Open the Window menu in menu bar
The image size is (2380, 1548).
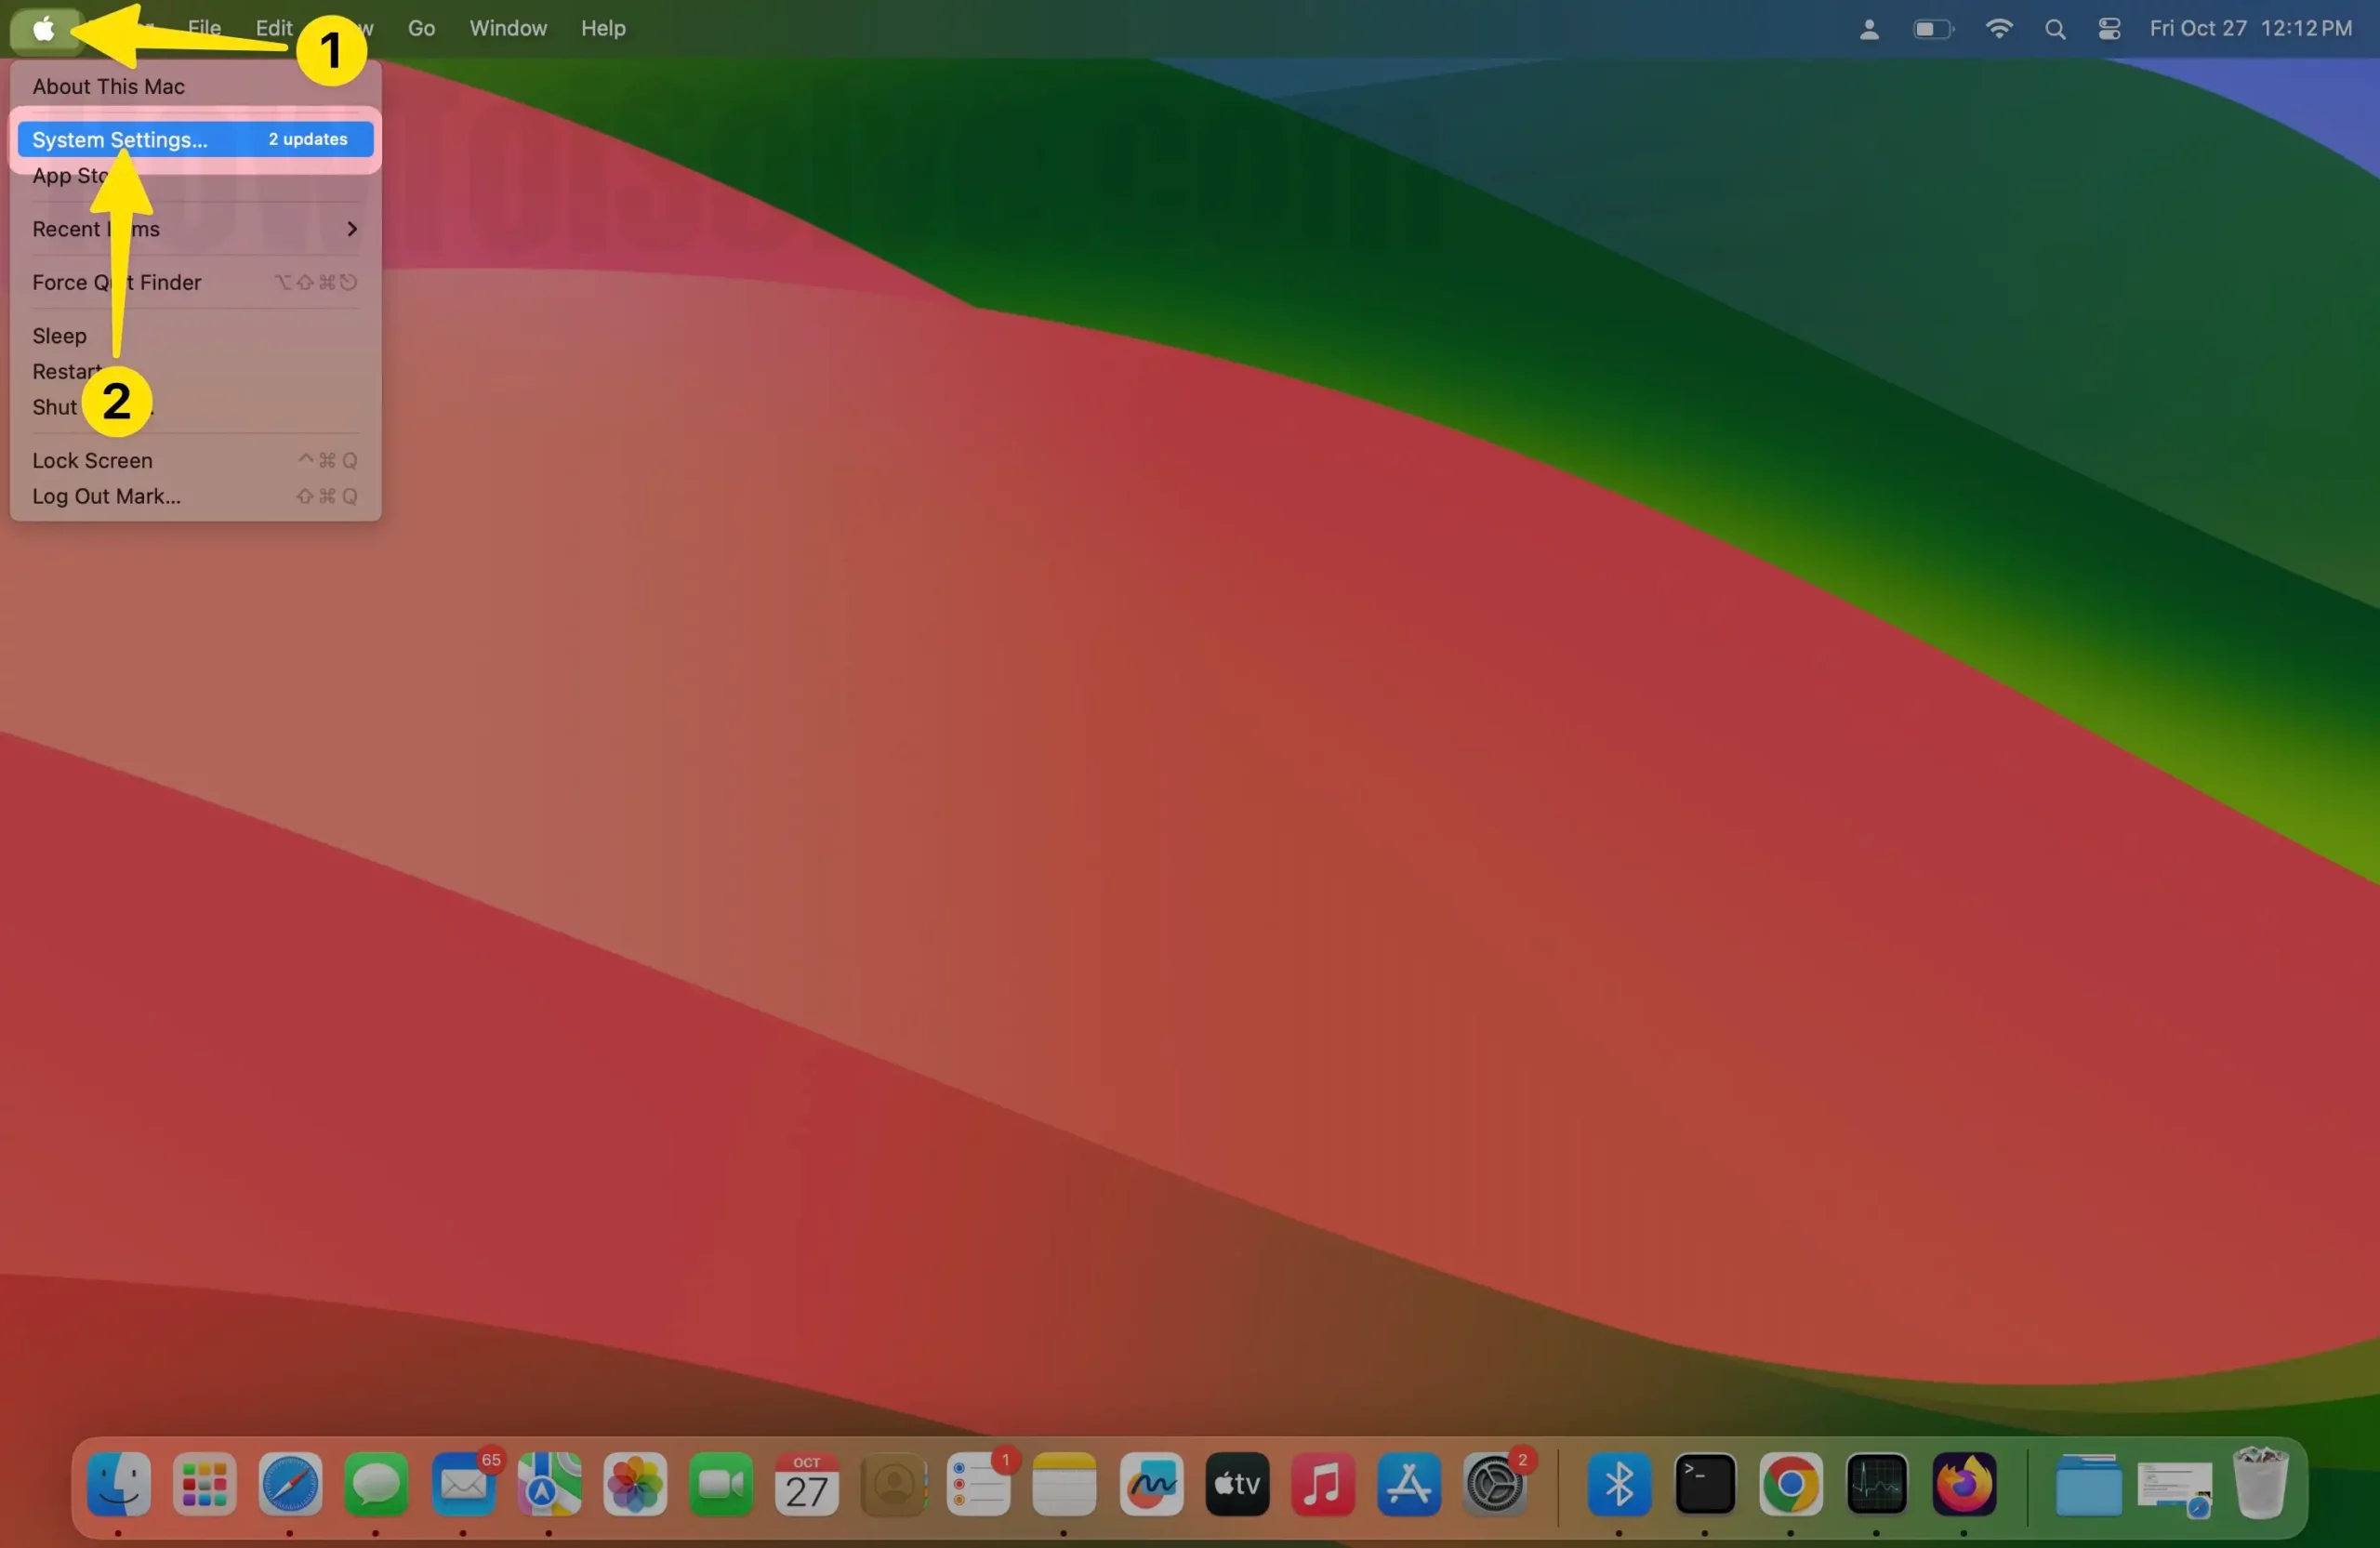pyautogui.click(x=508, y=28)
